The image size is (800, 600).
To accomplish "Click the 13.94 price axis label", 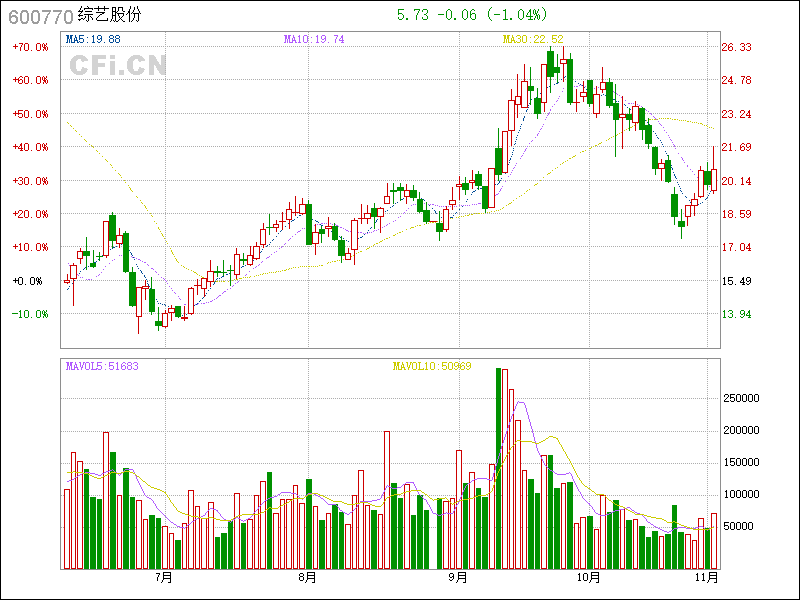I will coord(737,314).
